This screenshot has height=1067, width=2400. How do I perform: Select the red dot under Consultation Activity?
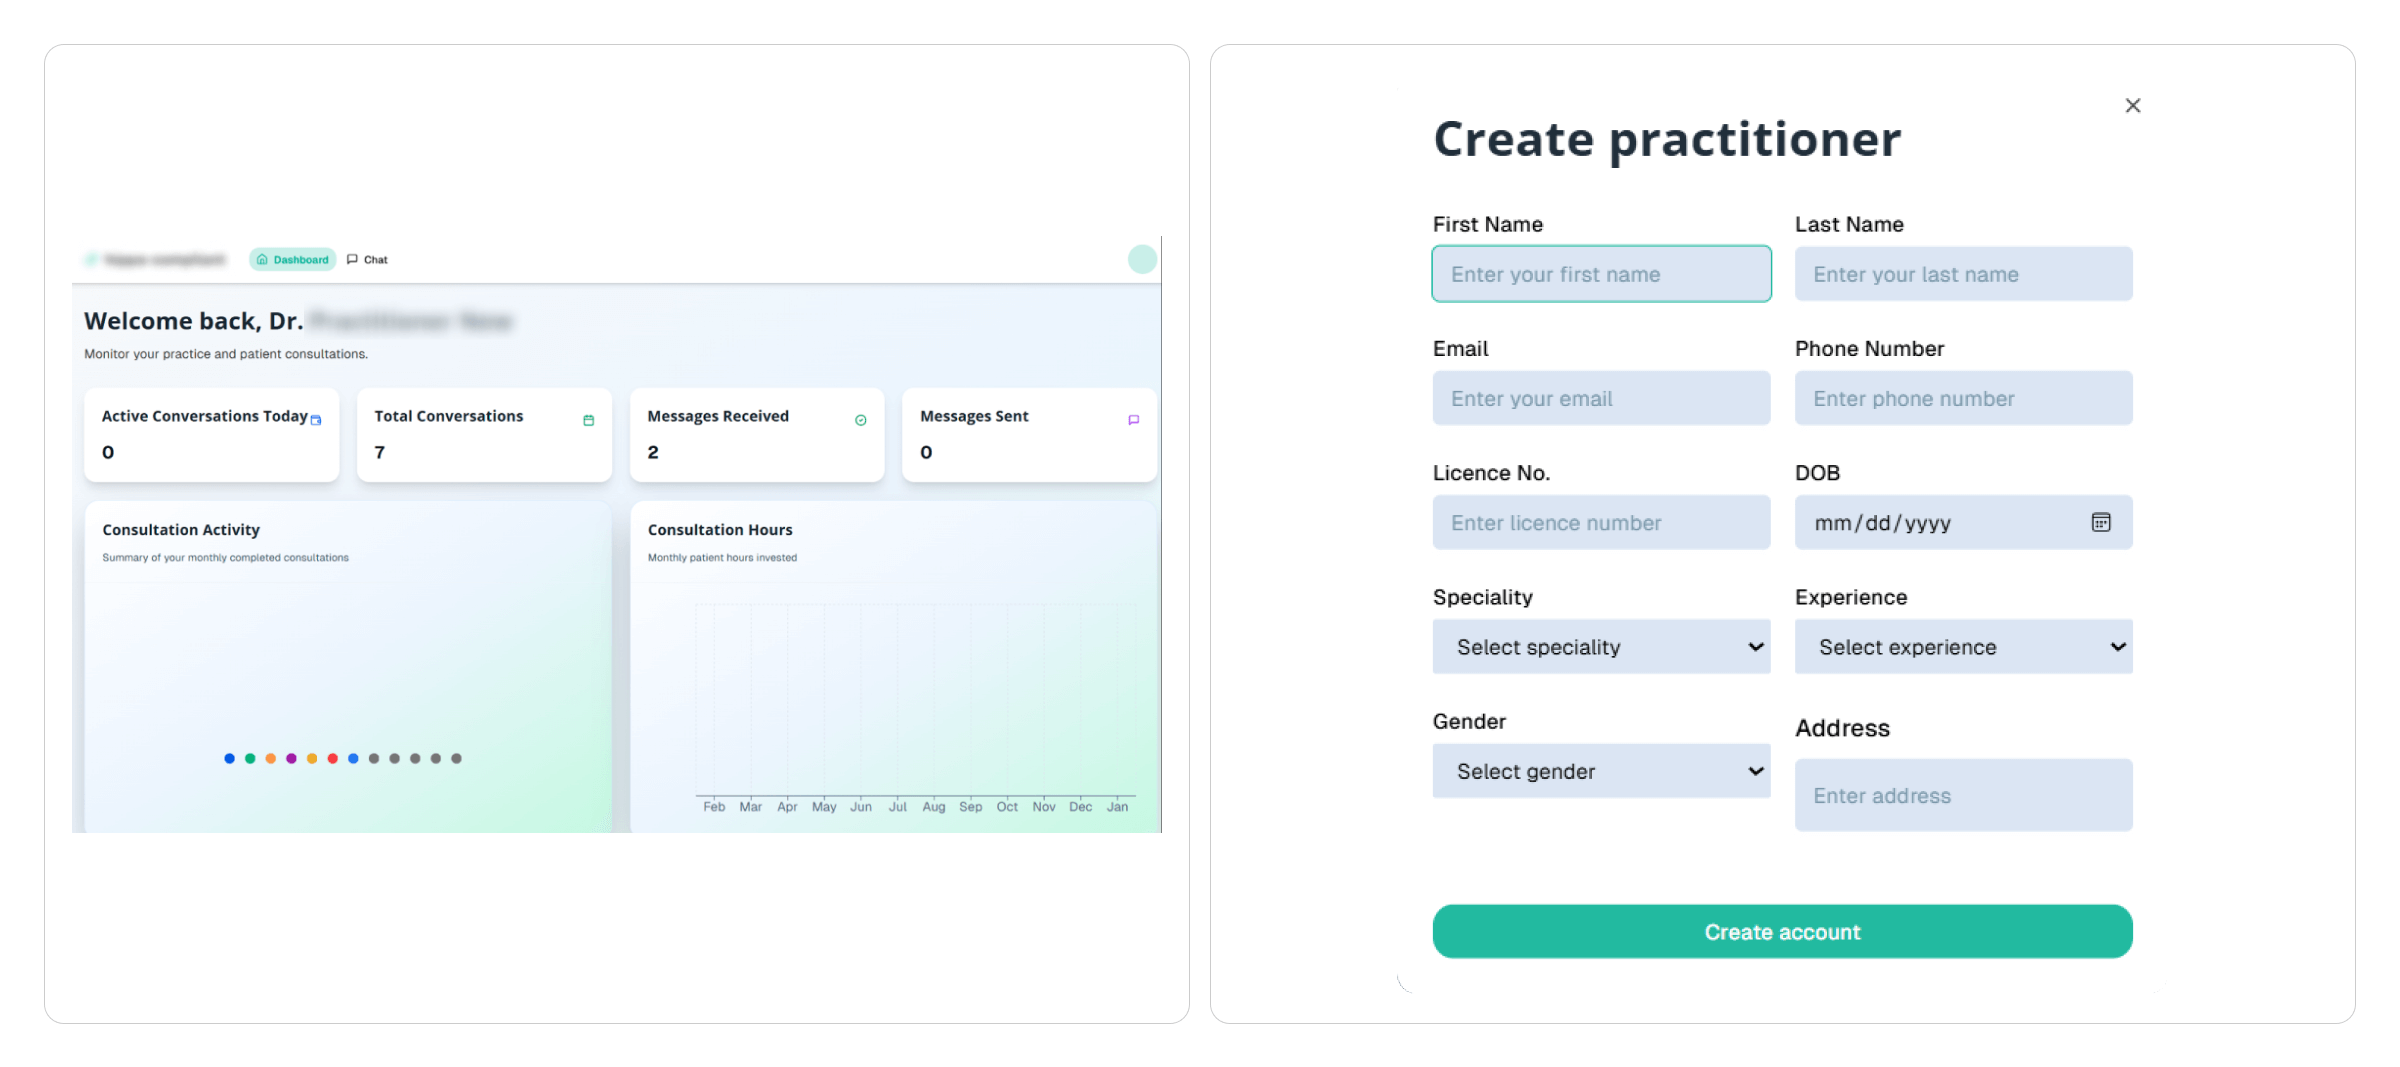click(x=332, y=759)
